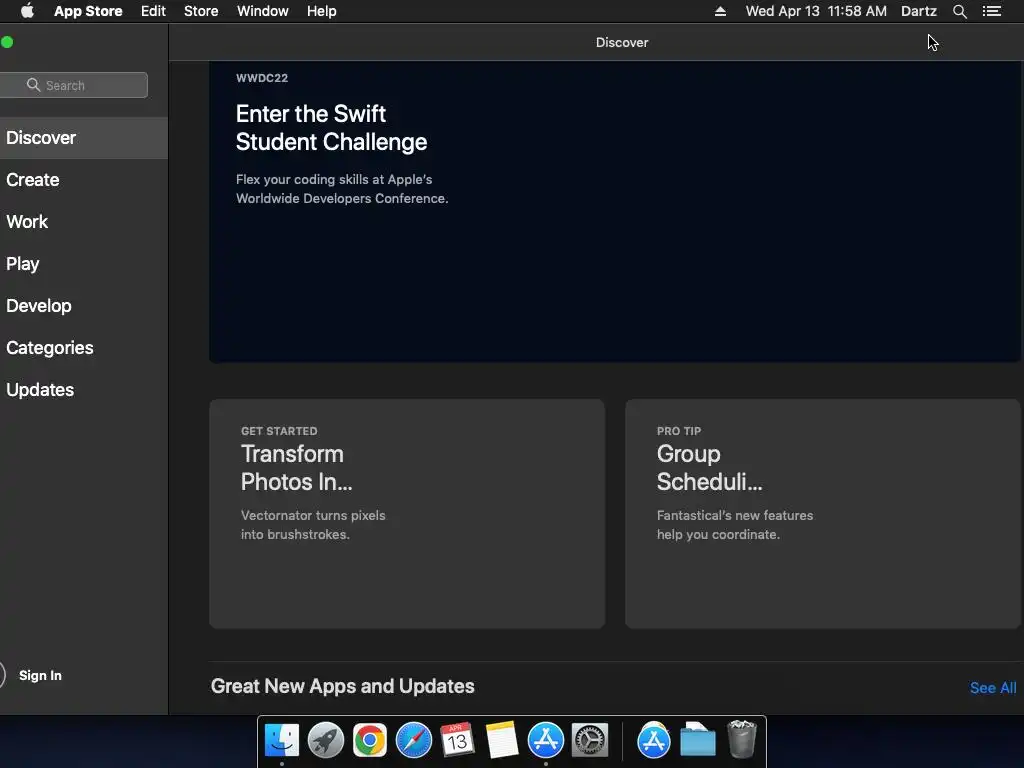Open the Help menu
Image resolution: width=1024 pixels, height=768 pixels.
click(x=322, y=11)
